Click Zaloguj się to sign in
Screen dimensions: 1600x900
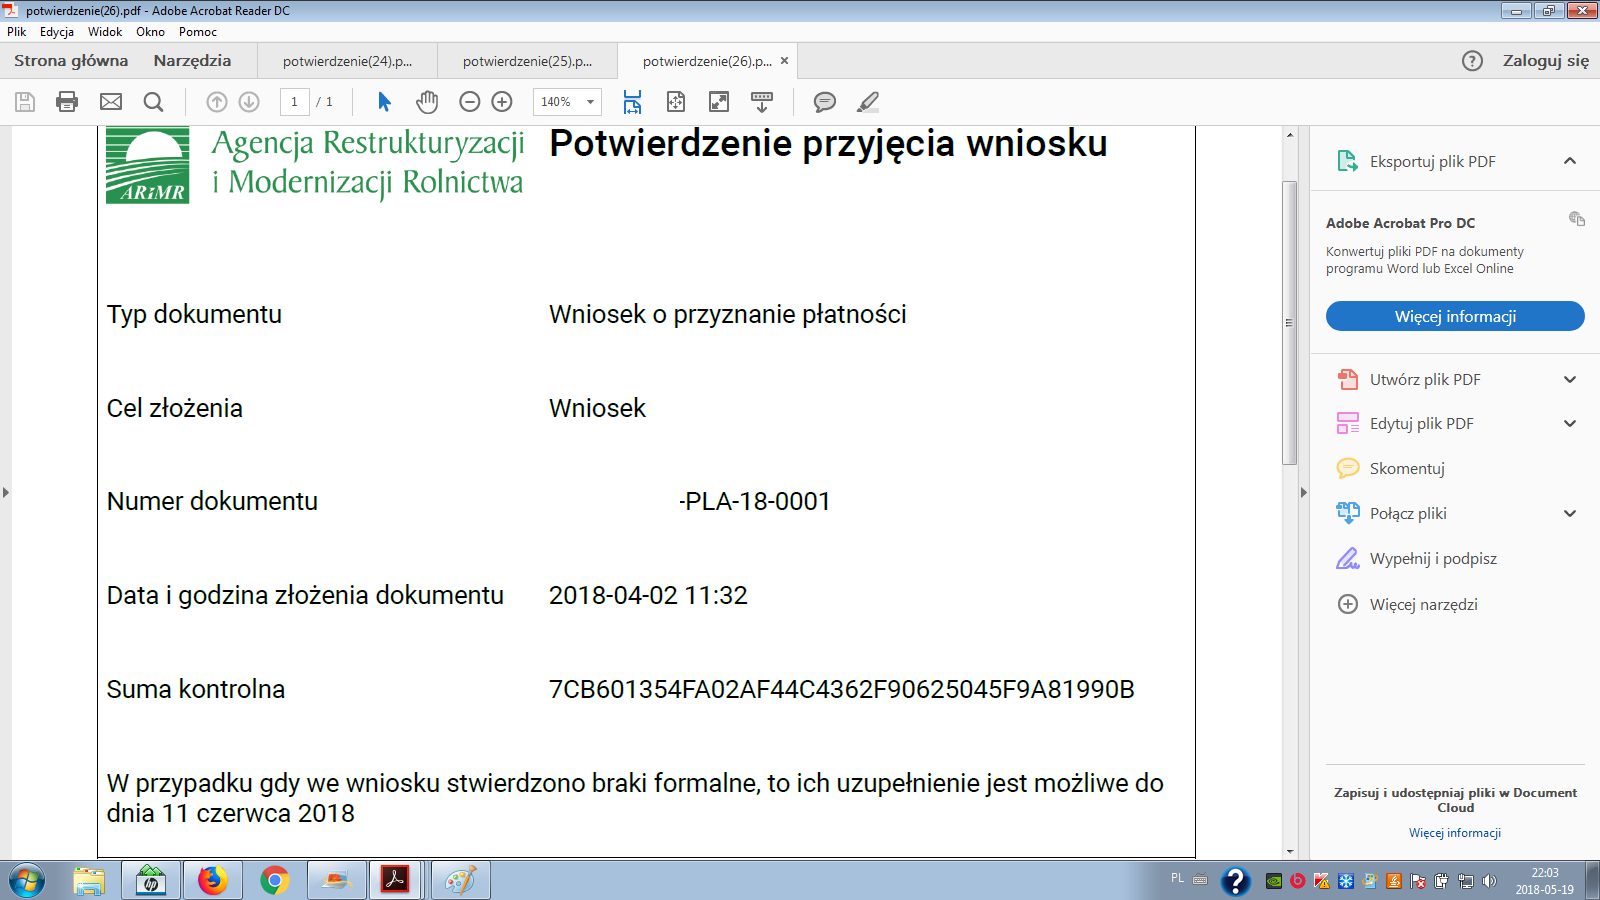[1545, 61]
